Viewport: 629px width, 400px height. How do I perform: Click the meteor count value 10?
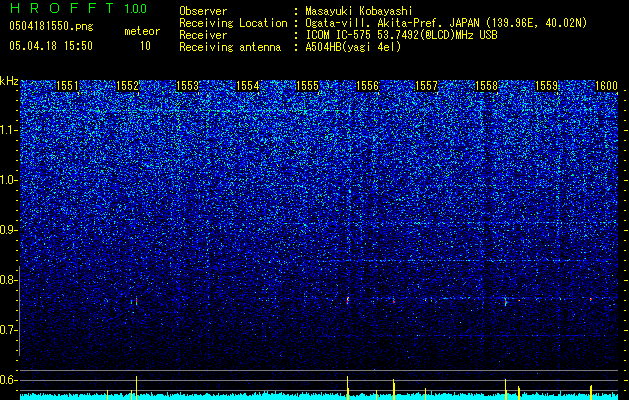[x=145, y=46]
